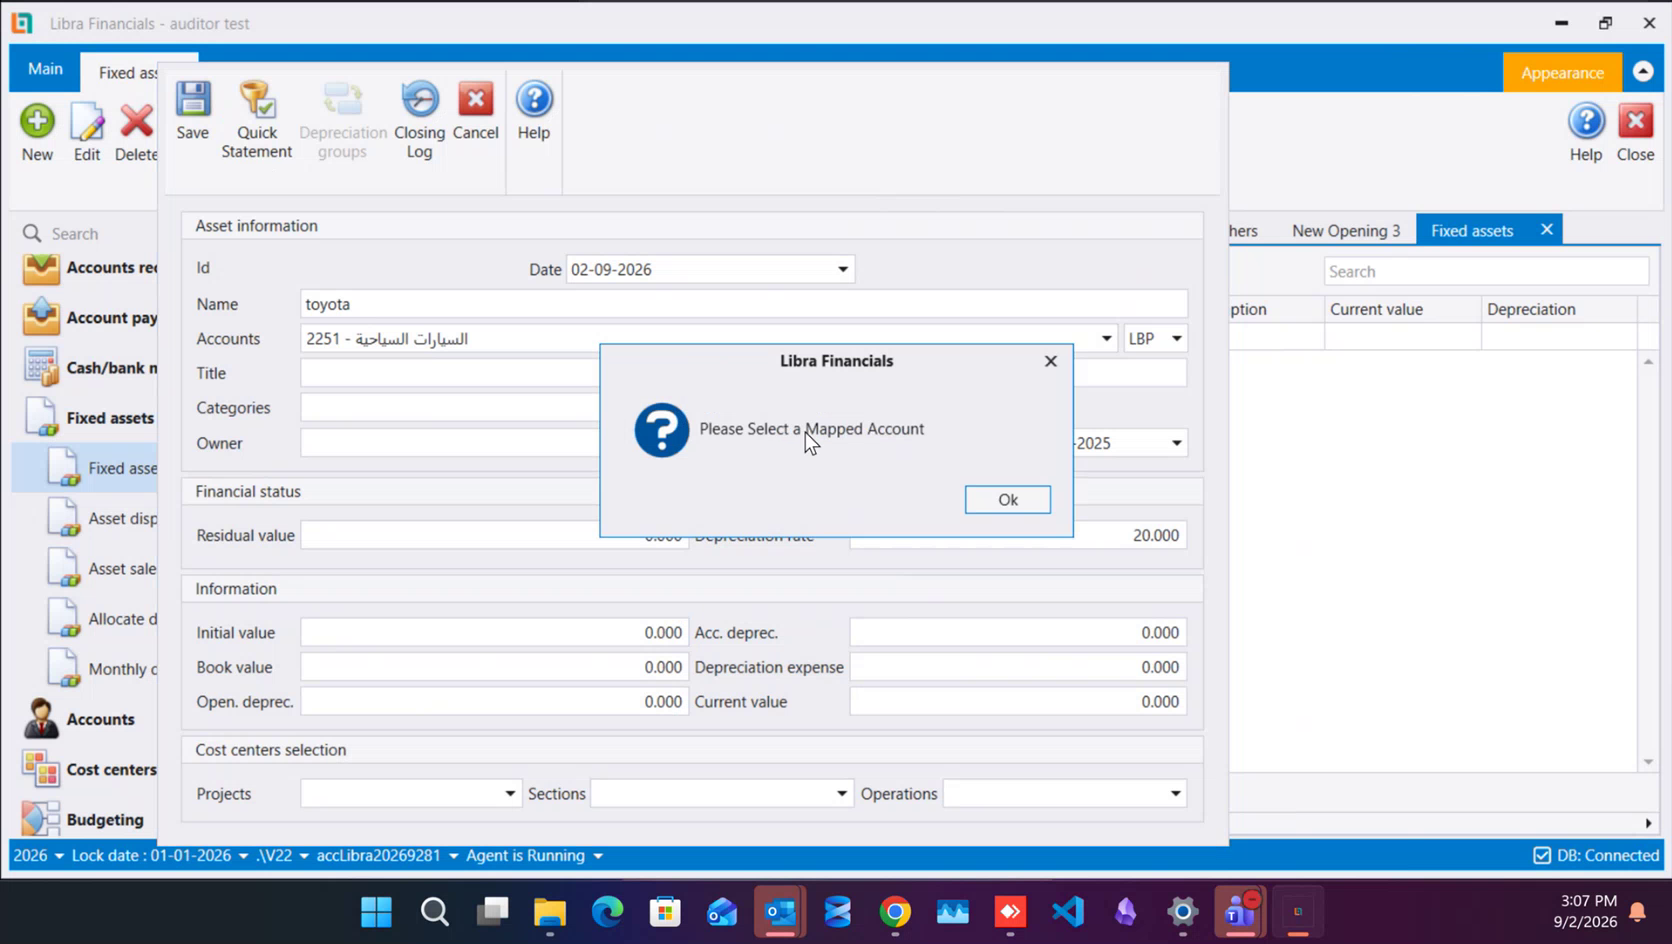The image size is (1672, 944).
Task: Click the orange Appearance button
Action: (1562, 73)
